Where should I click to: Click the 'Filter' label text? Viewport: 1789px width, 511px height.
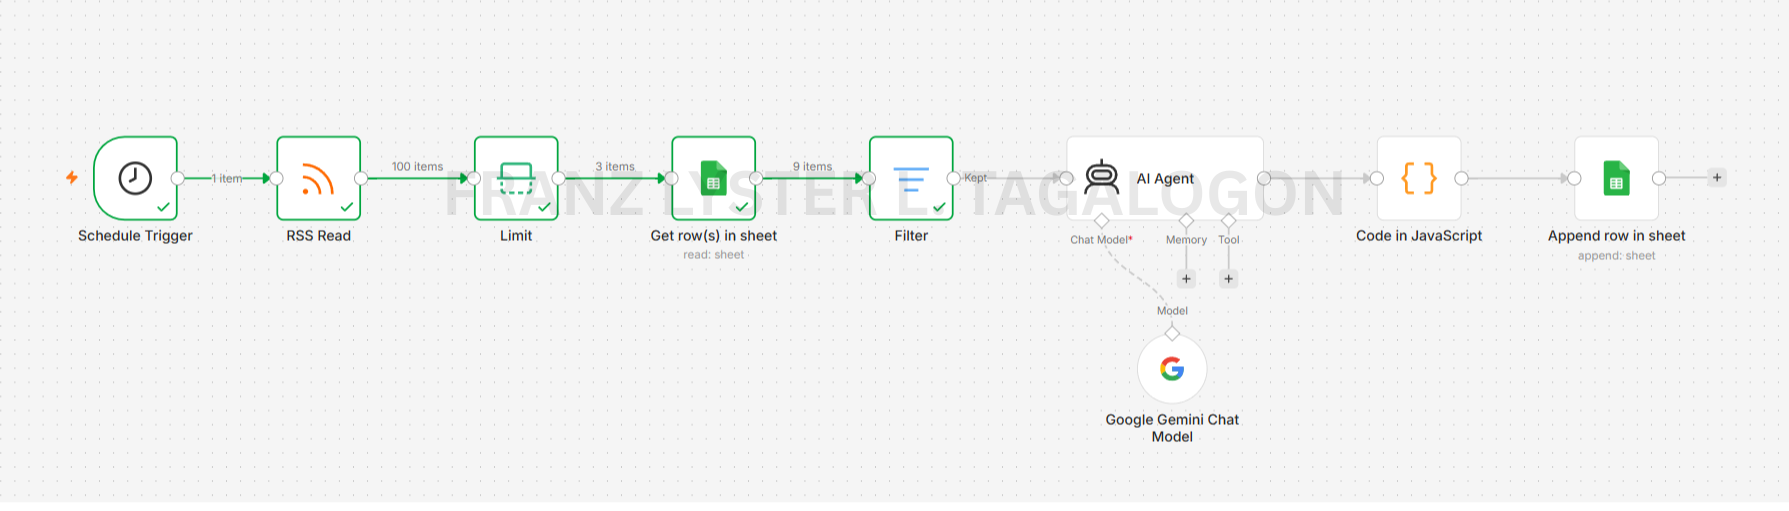(911, 236)
